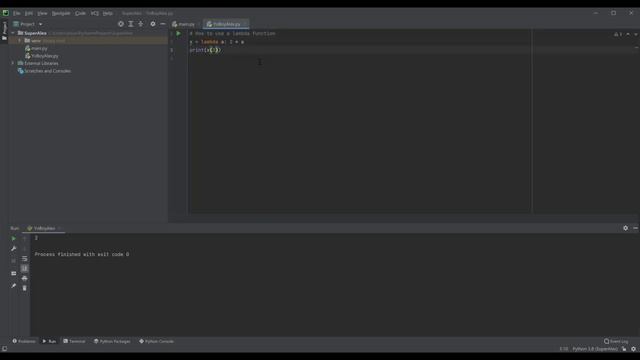Click the lambda code on line 2
The image size is (640, 360).
(x=217, y=42)
